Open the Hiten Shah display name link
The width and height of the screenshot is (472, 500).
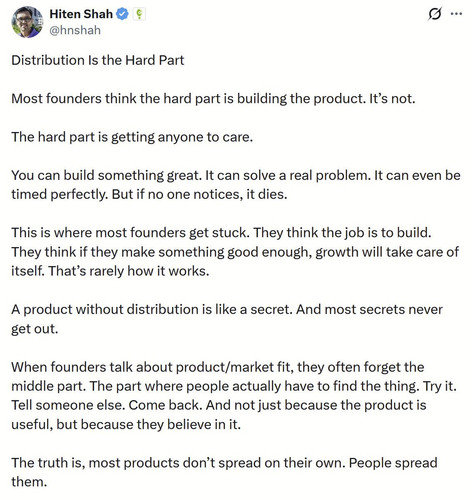tap(81, 14)
